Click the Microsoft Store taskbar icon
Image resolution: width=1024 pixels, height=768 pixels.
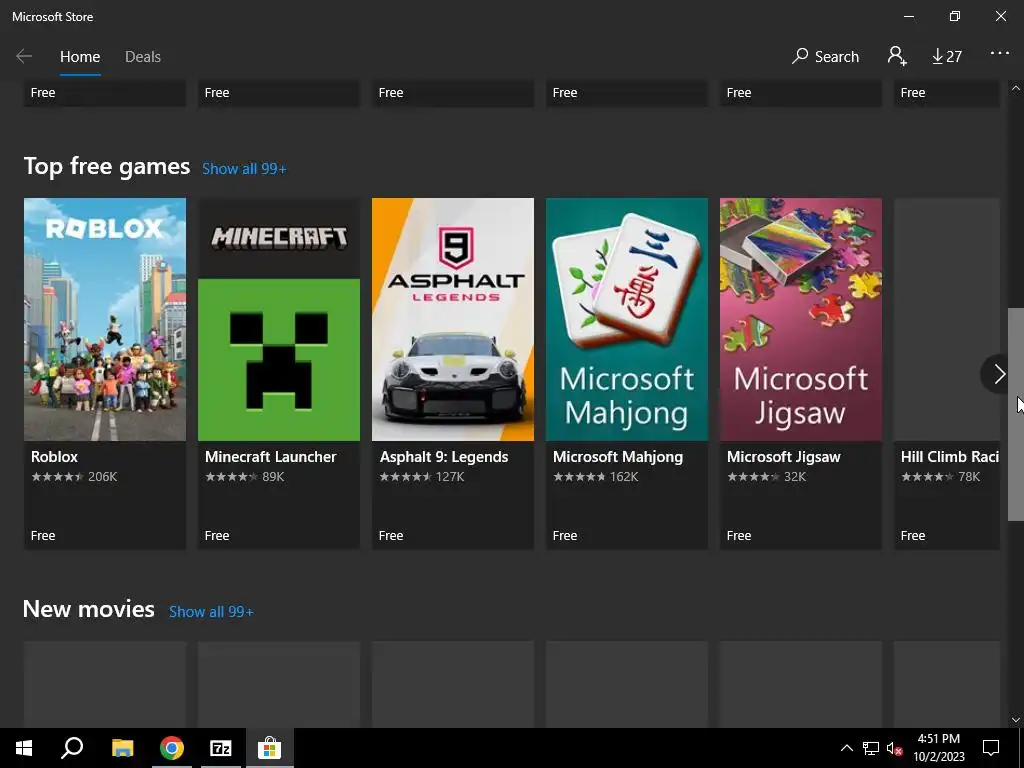click(x=269, y=748)
